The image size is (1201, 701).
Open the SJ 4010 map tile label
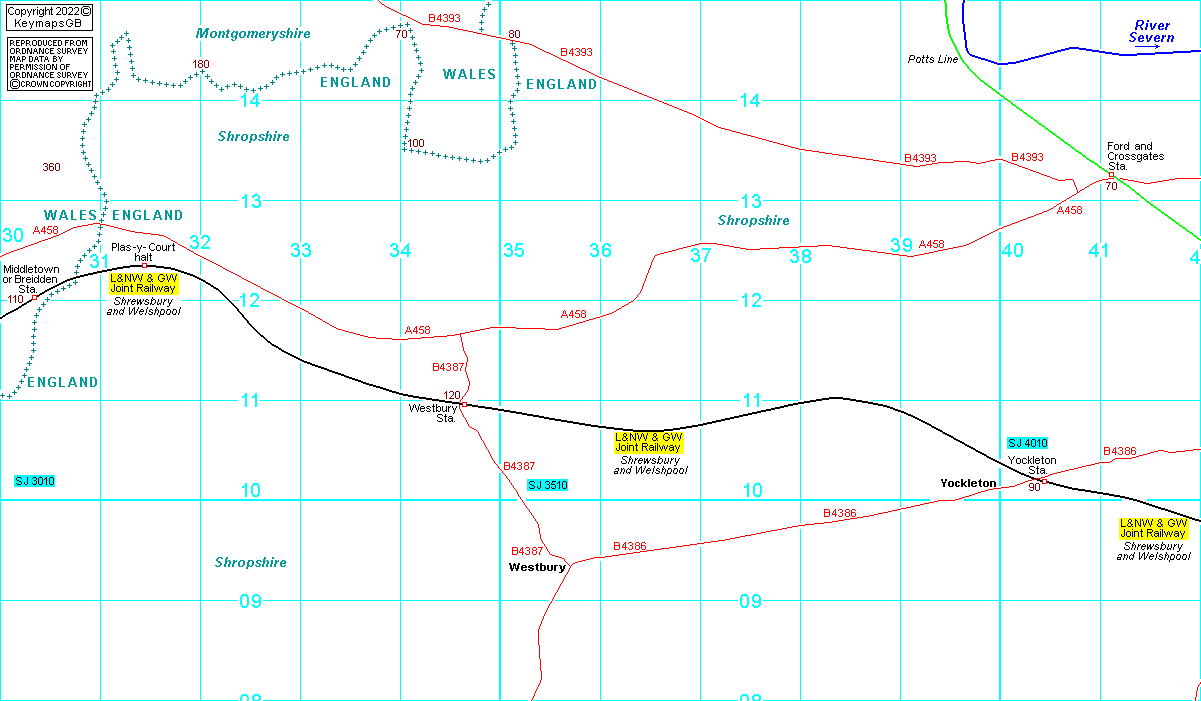(1027, 443)
